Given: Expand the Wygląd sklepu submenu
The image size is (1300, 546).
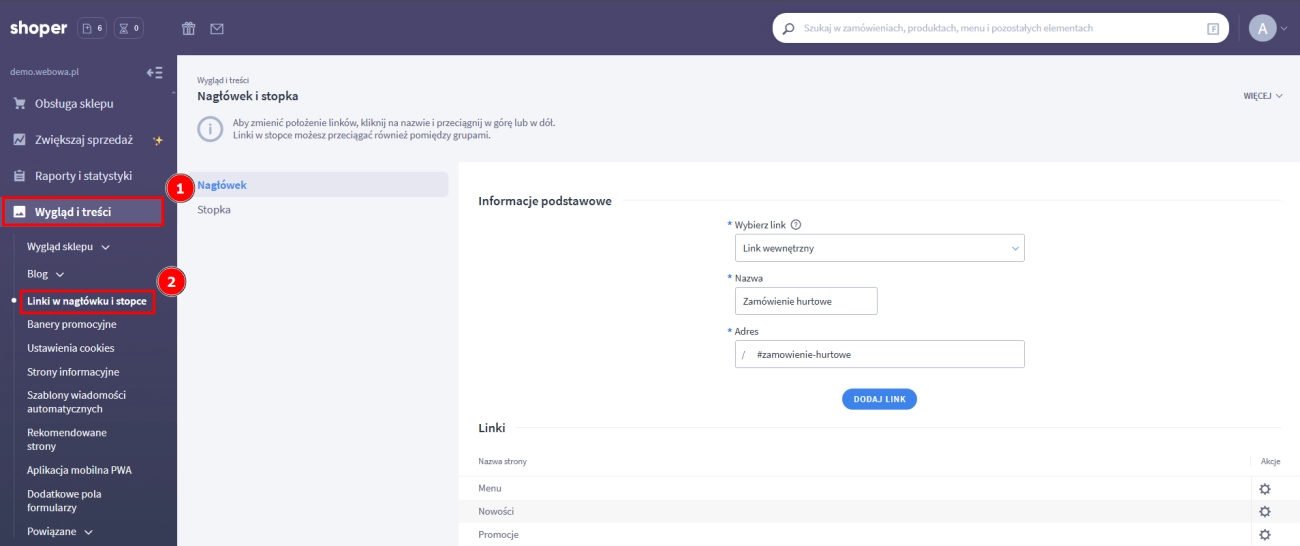Looking at the screenshot, I should point(68,247).
